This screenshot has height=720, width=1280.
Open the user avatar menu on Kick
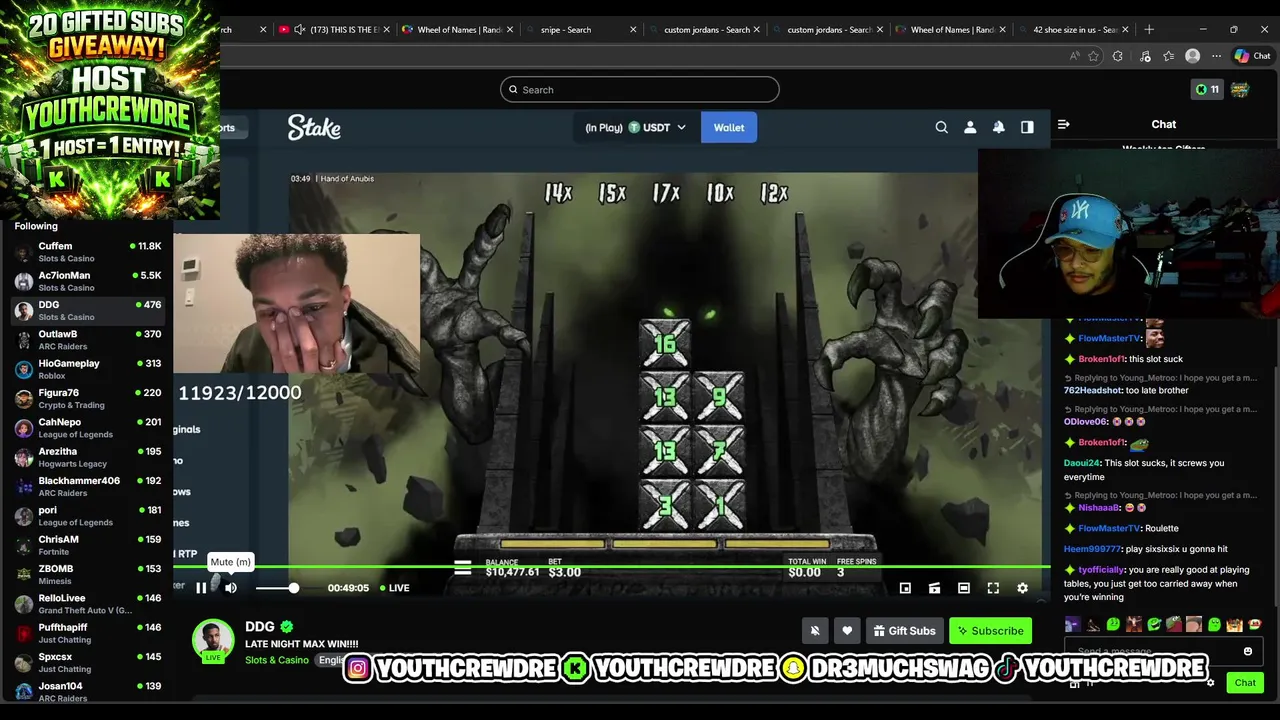[1240, 90]
